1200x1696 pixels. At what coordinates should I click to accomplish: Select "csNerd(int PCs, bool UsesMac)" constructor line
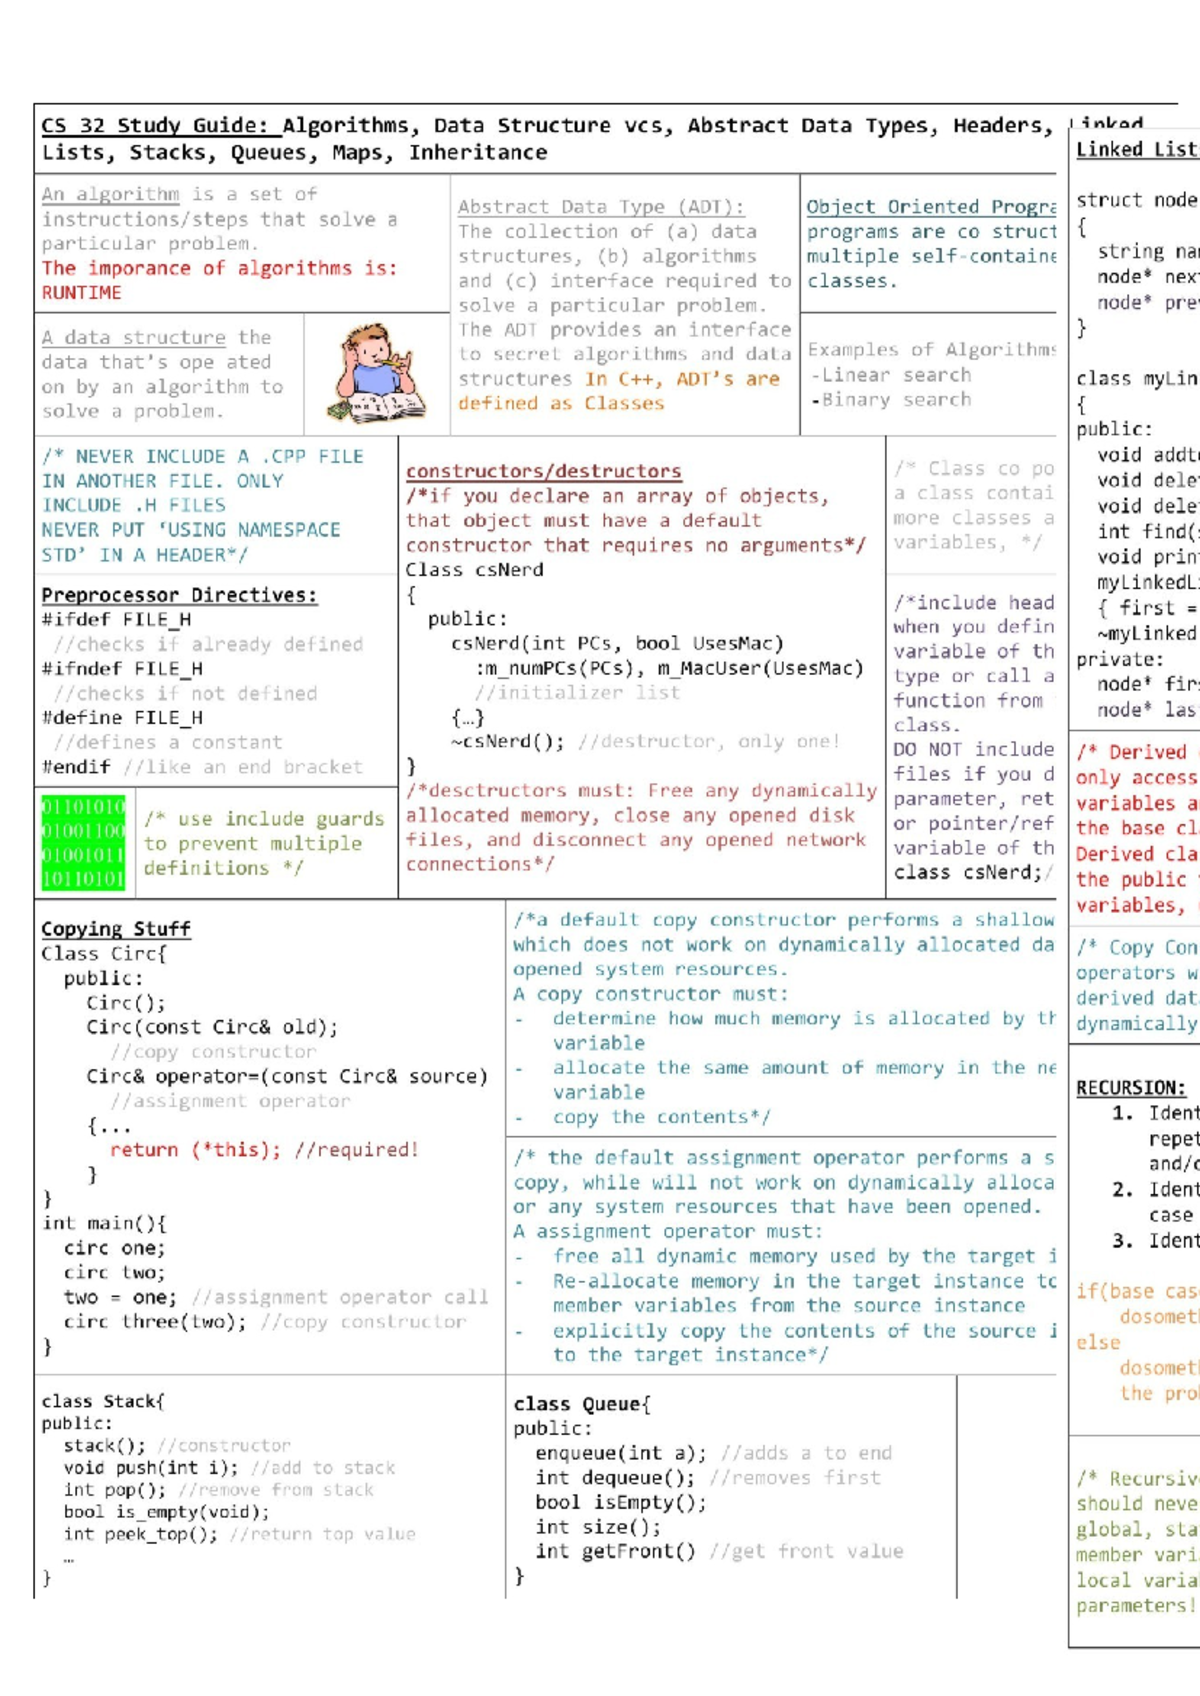click(x=617, y=643)
